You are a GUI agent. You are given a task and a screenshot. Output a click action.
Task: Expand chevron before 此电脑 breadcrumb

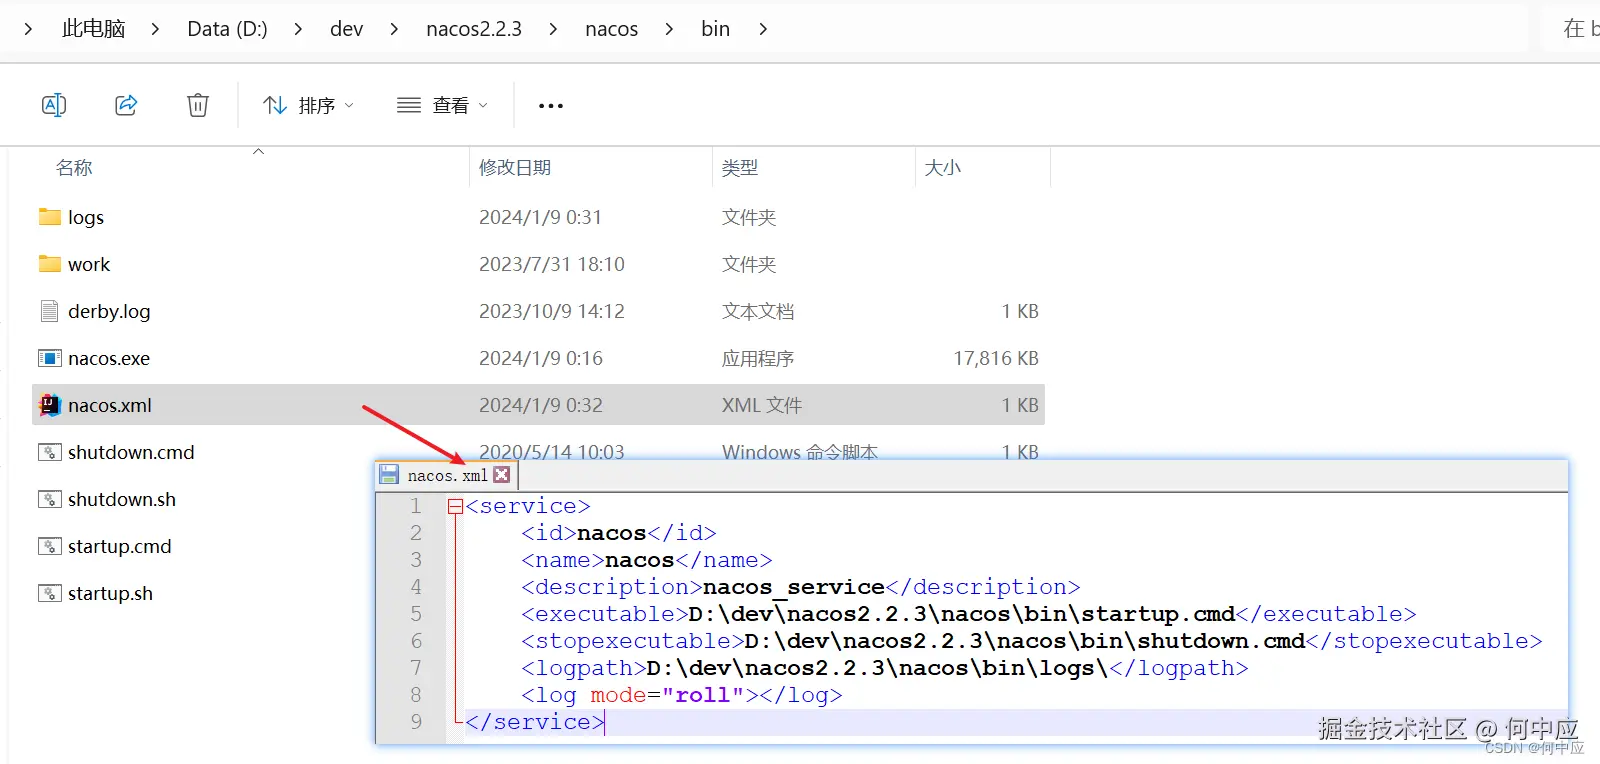[28, 29]
